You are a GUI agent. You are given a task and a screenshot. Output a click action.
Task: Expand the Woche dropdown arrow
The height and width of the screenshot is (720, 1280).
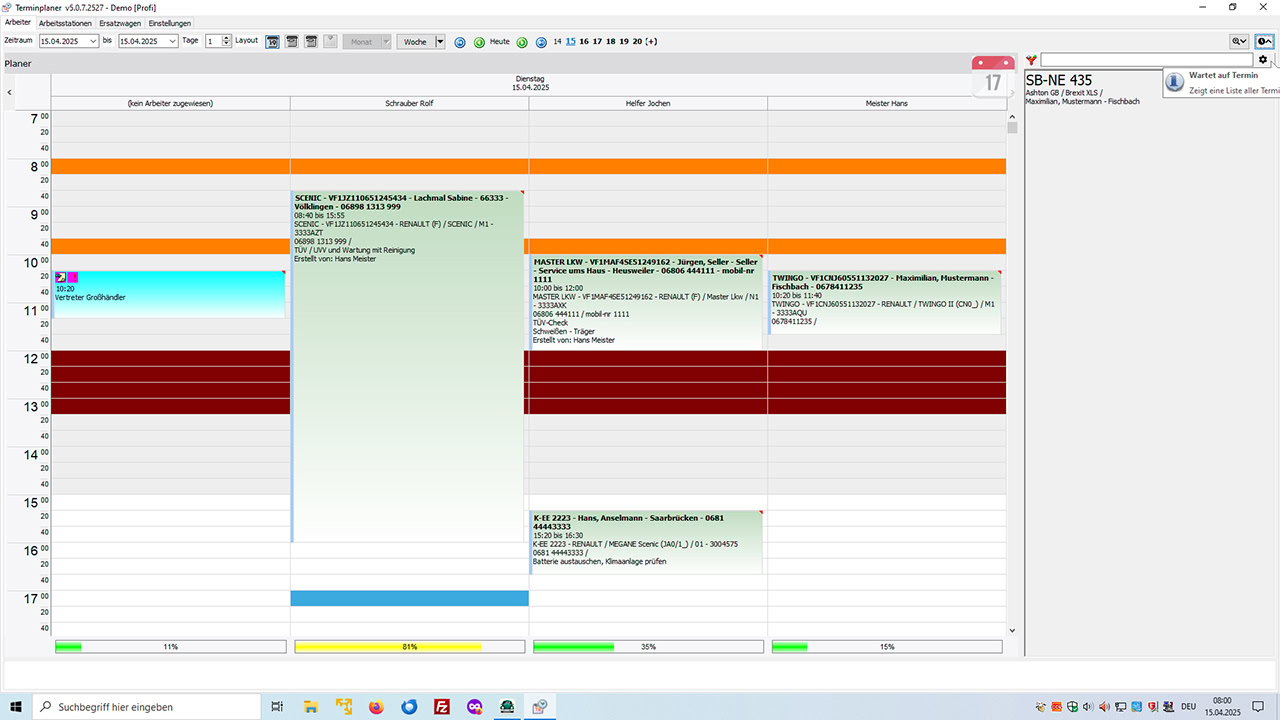click(x=440, y=41)
